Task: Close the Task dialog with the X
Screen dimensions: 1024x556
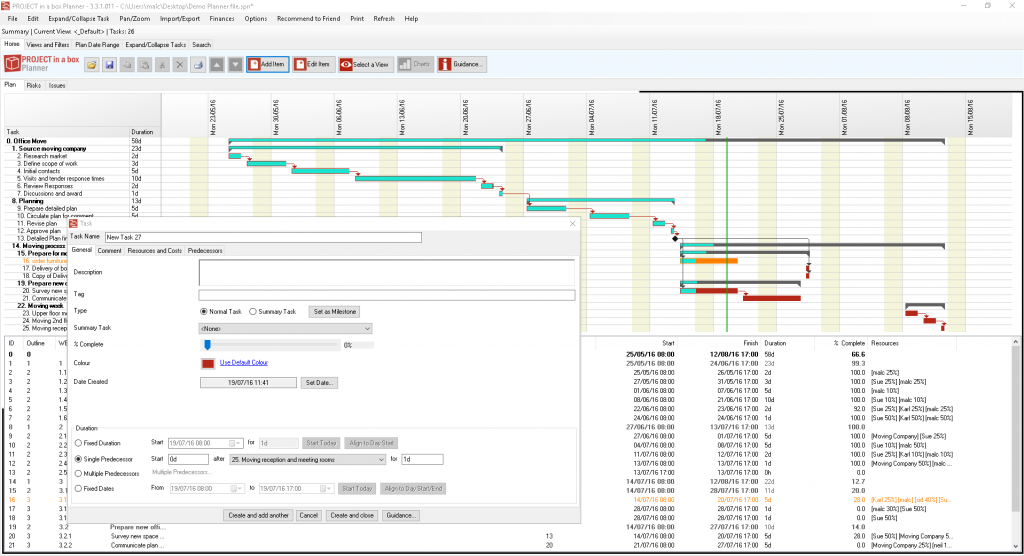Action: point(573,223)
